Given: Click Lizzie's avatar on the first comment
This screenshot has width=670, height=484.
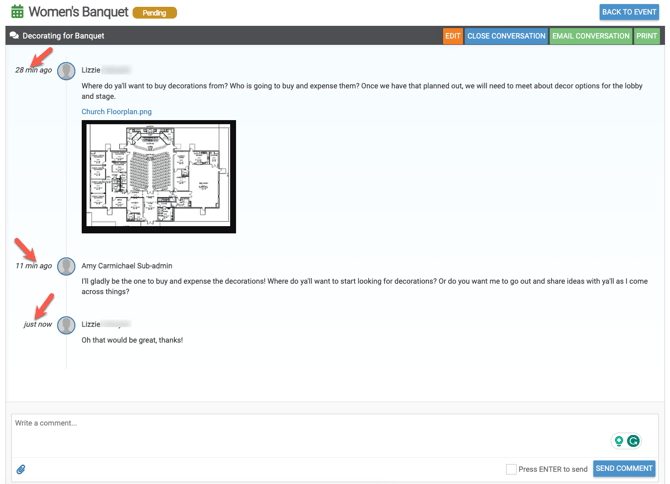Looking at the screenshot, I should [x=66, y=71].
